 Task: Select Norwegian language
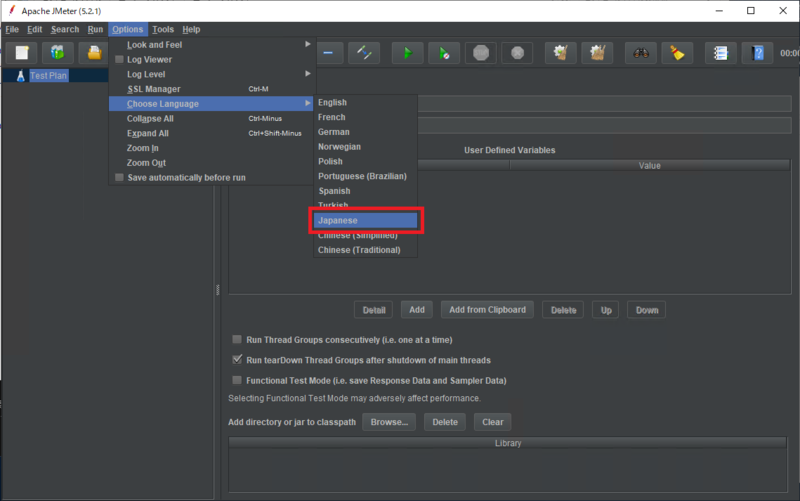[365, 146]
